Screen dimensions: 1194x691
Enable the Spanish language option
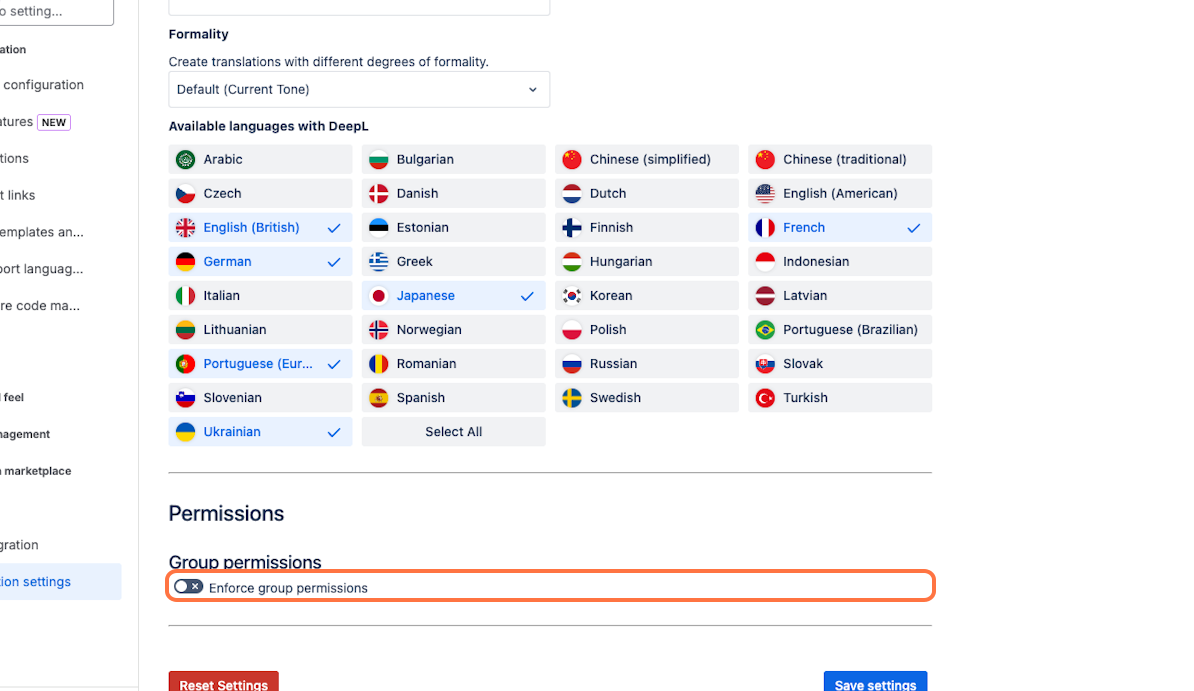pyautogui.click(x=453, y=398)
